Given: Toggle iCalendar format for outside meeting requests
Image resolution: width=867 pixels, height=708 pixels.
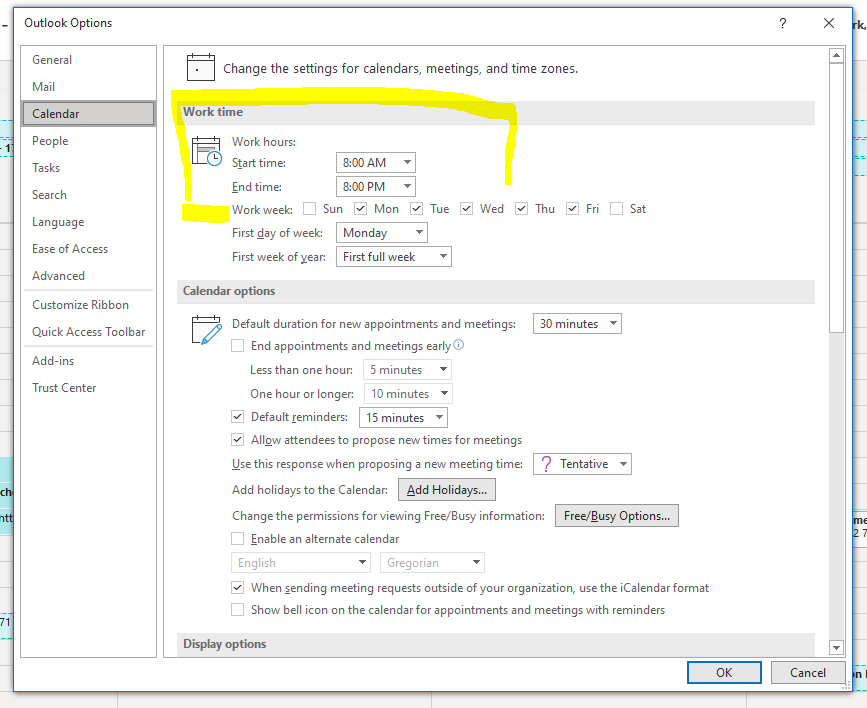Looking at the screenshot, I should tap(238, 587).
